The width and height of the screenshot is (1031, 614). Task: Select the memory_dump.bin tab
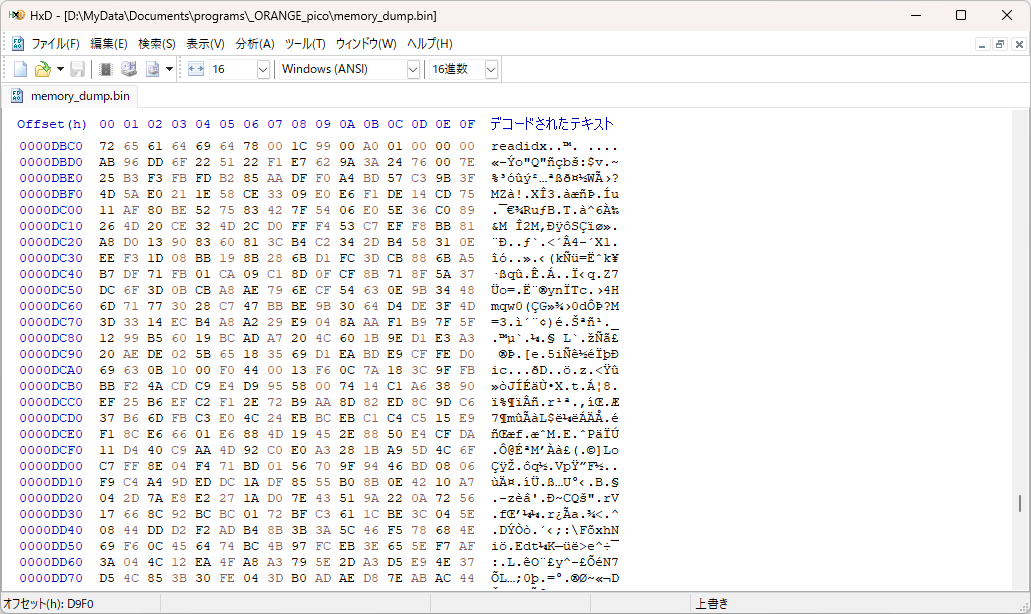[71, 96]
